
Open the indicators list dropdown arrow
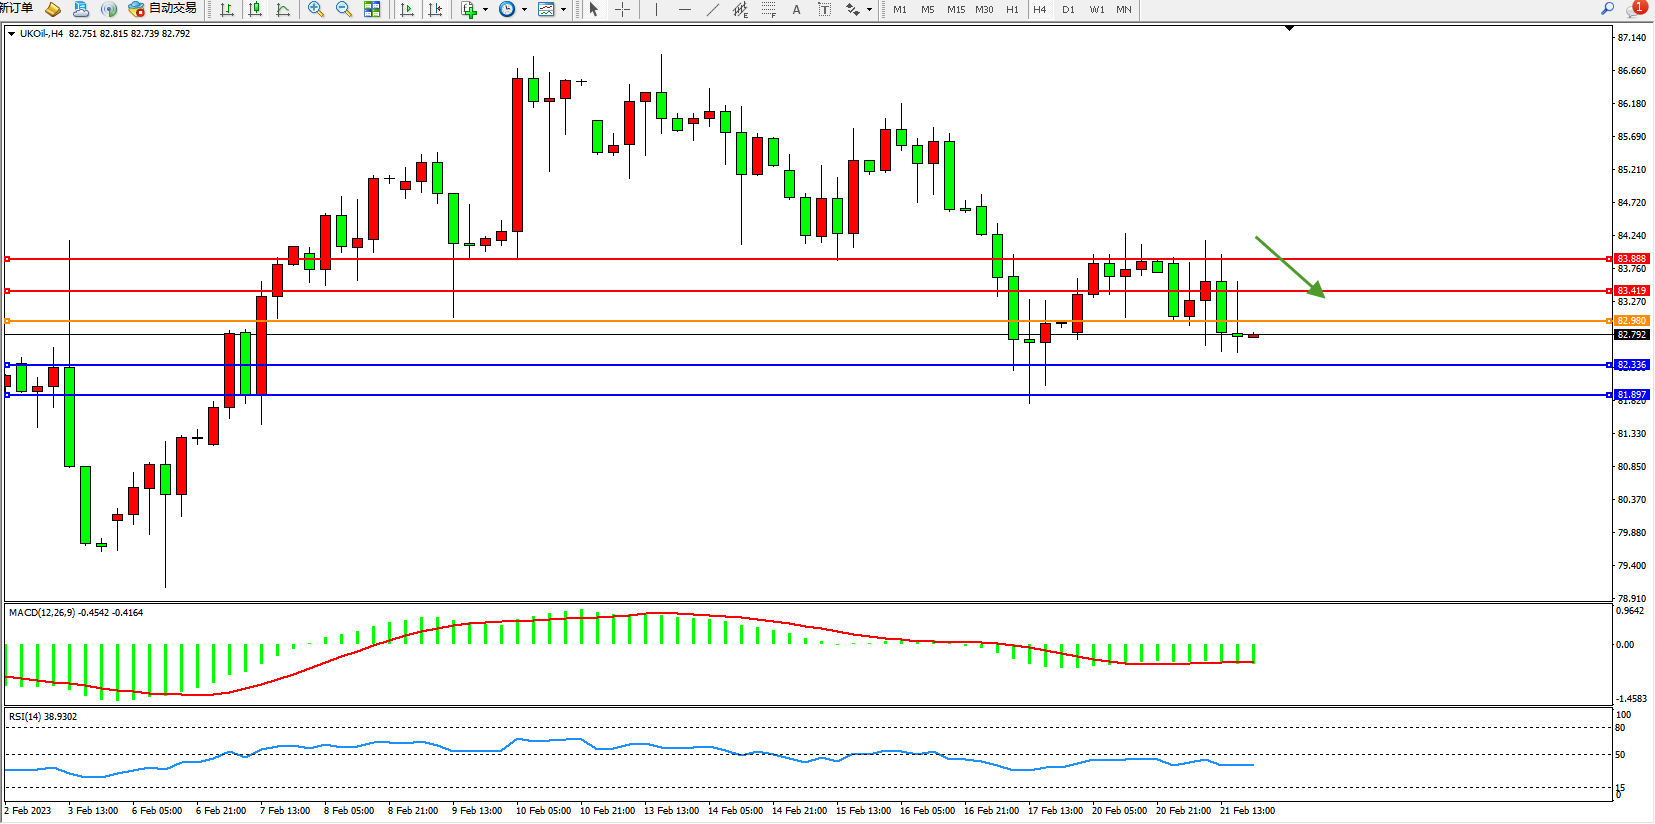coord(486,10)
